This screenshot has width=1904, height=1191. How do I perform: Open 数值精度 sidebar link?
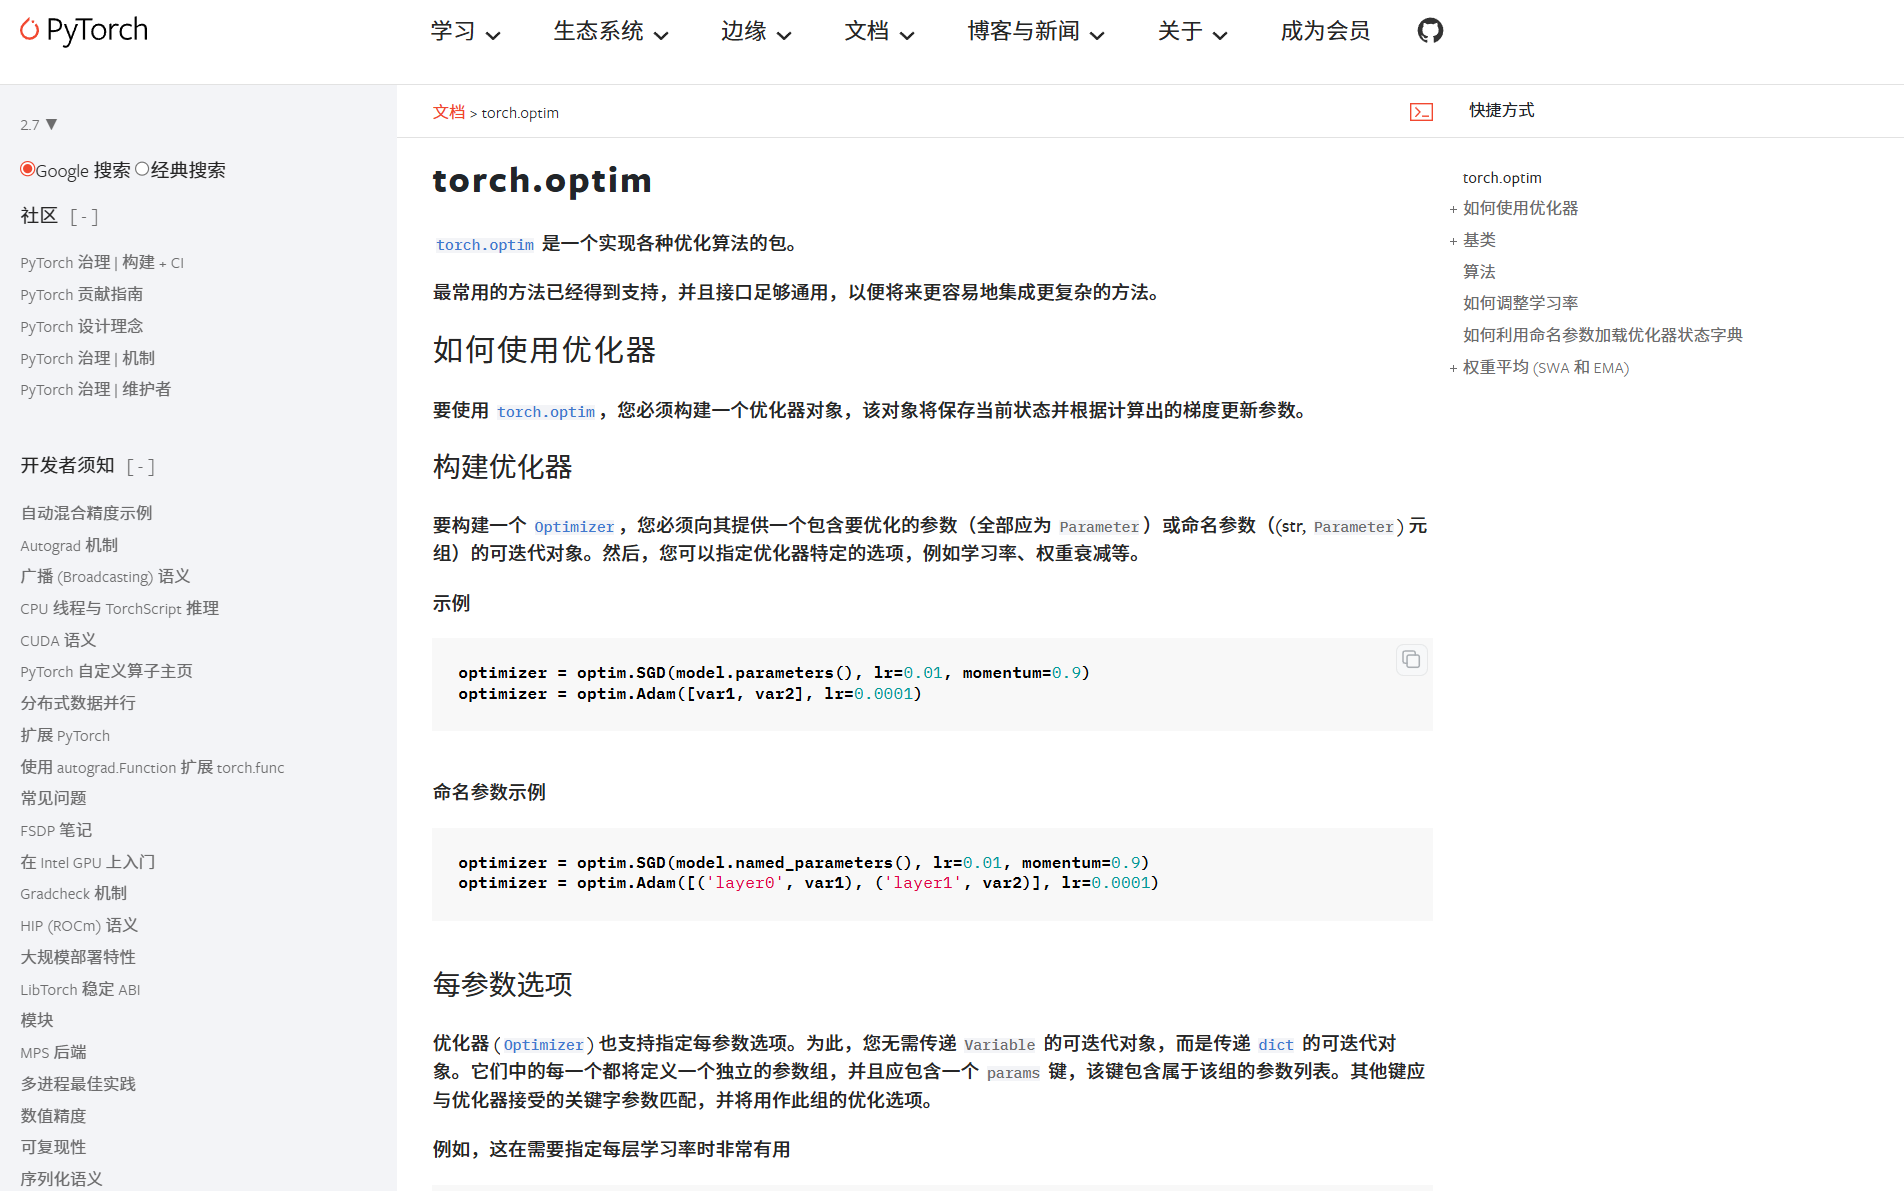54,1116
